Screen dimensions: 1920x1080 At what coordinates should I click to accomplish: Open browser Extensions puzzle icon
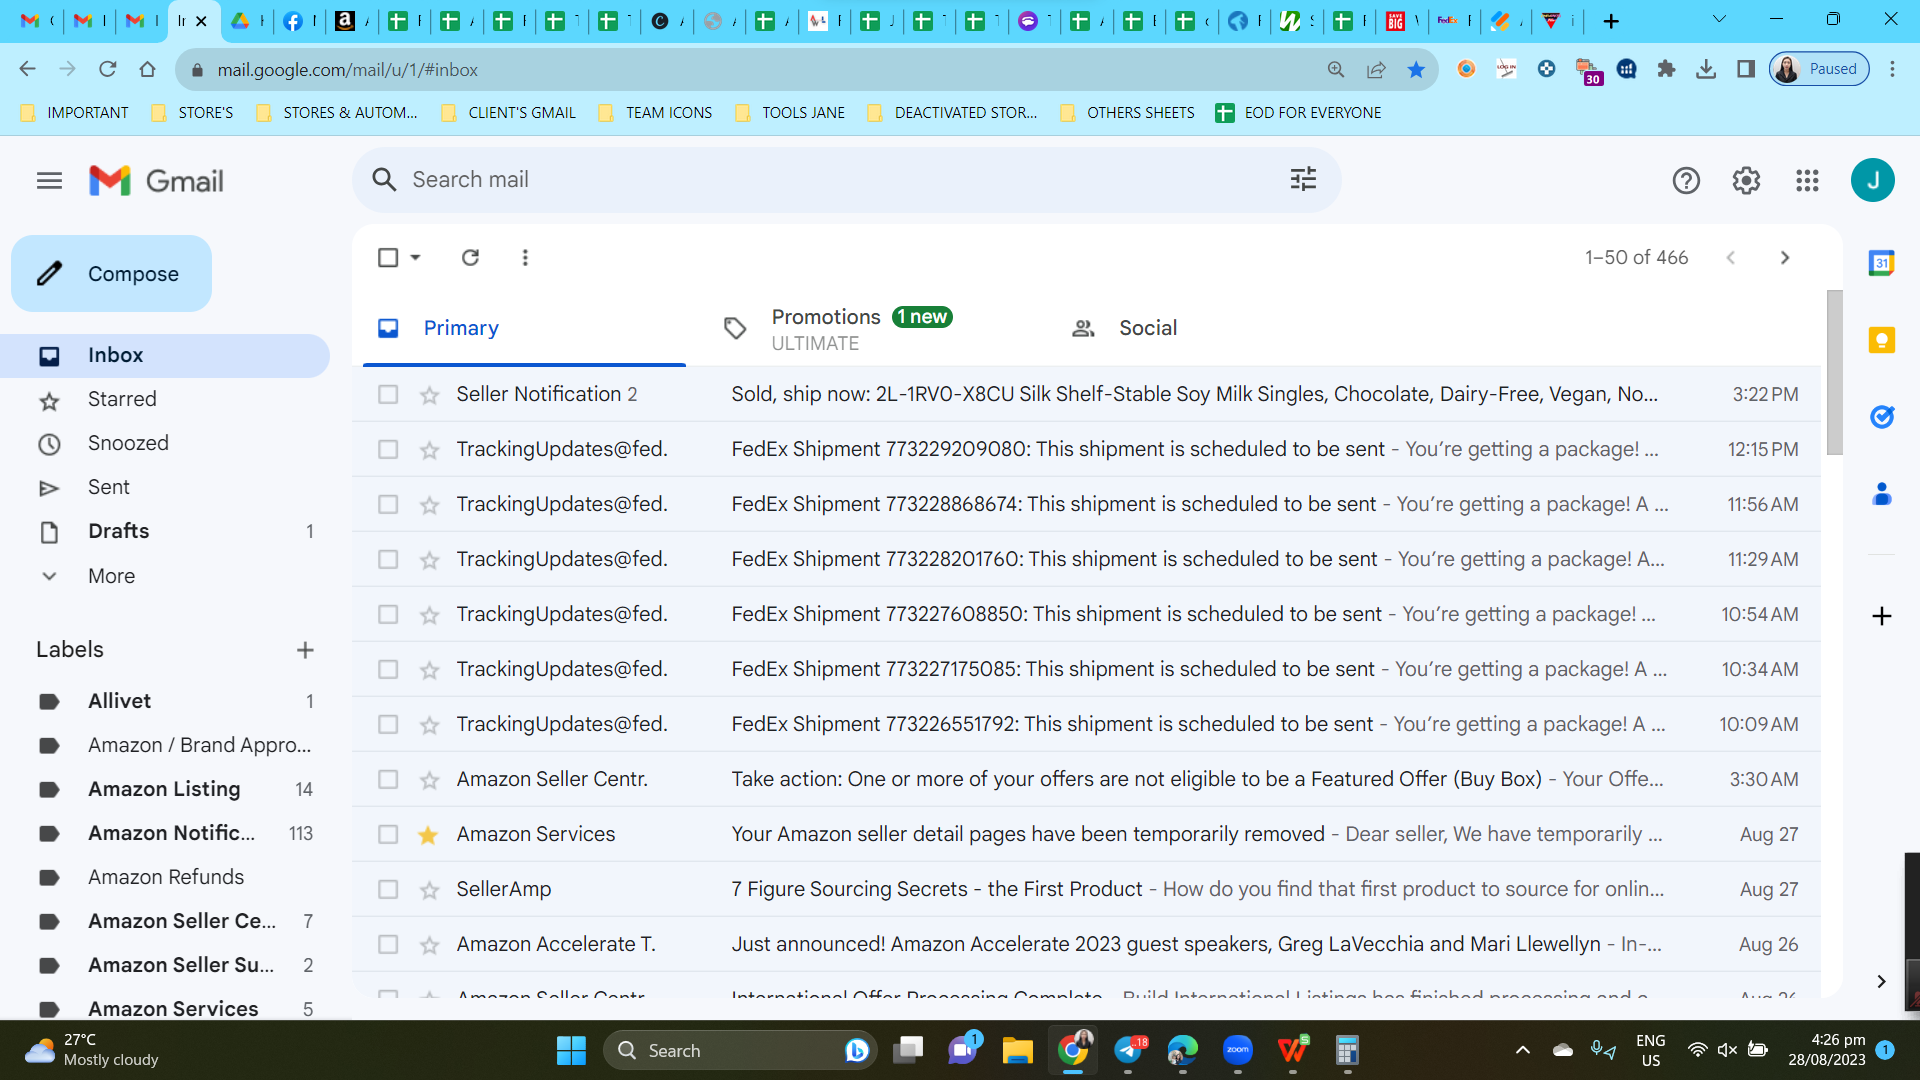coord(1666,69)
